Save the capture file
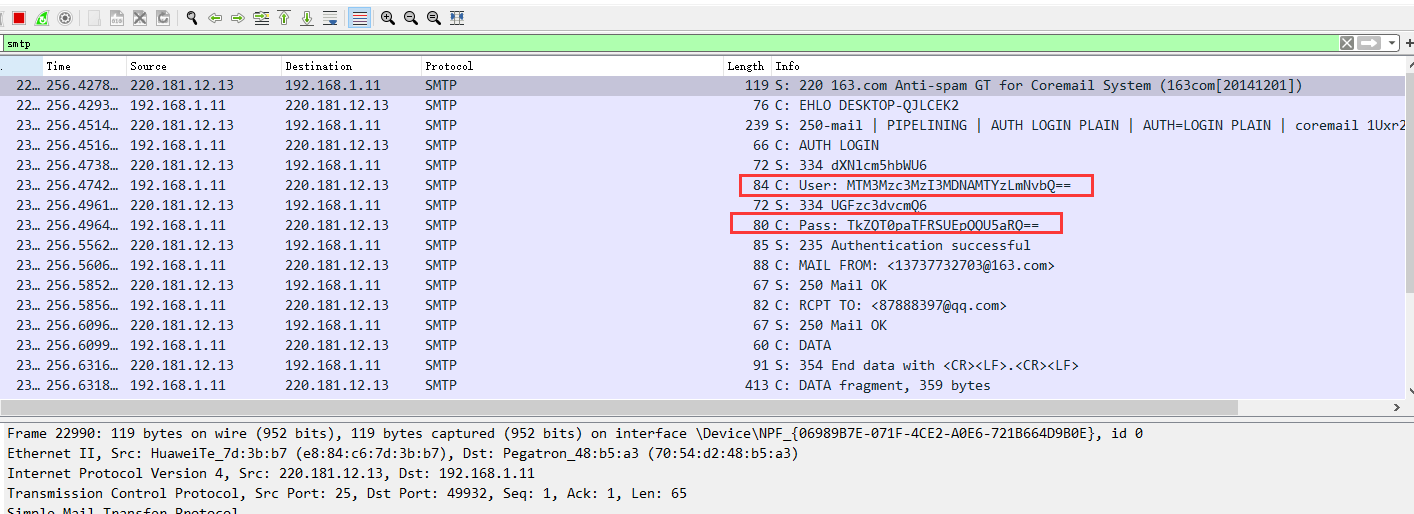This screenshot has height=514, width=1414. coord(116,18)
